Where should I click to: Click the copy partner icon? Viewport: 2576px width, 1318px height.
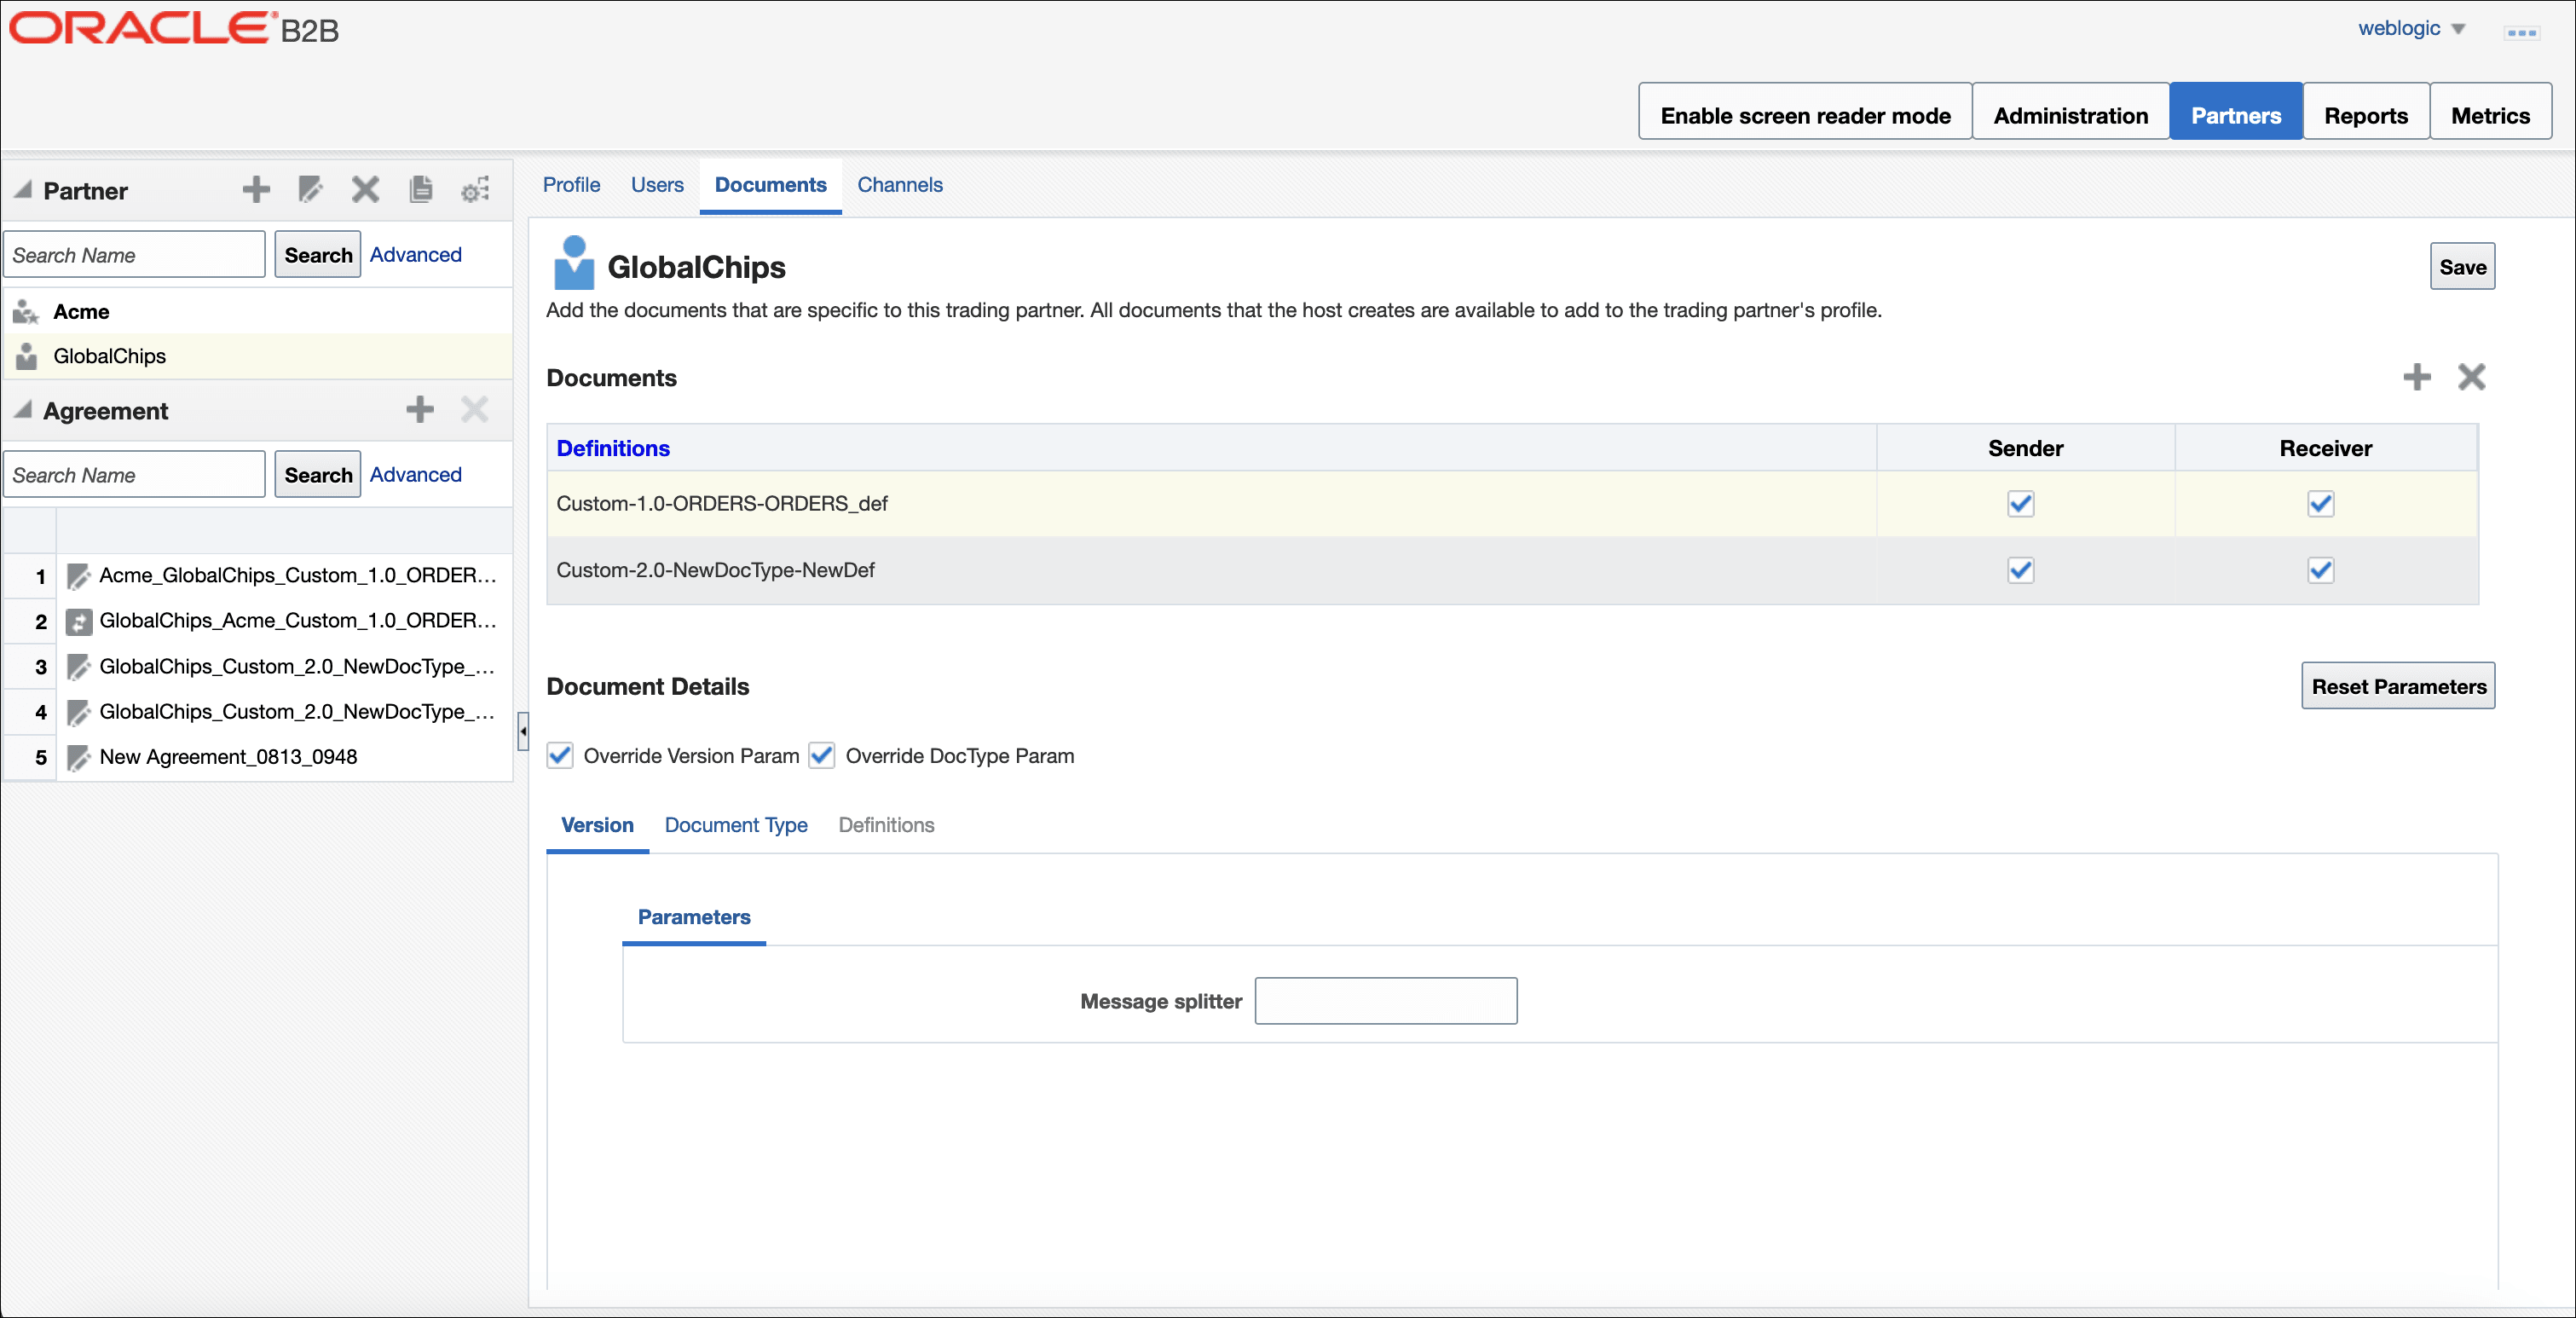click(x=421, y=190)
